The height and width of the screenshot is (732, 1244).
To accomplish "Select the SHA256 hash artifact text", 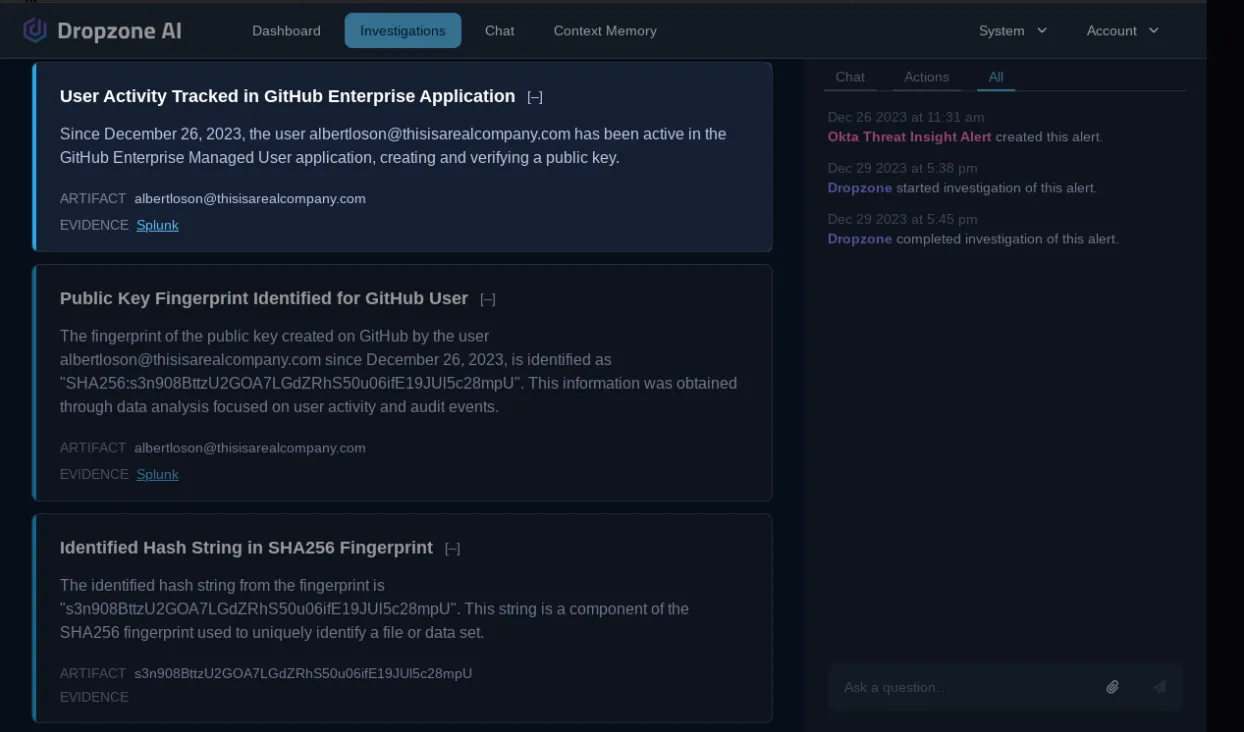I will 303,673.
